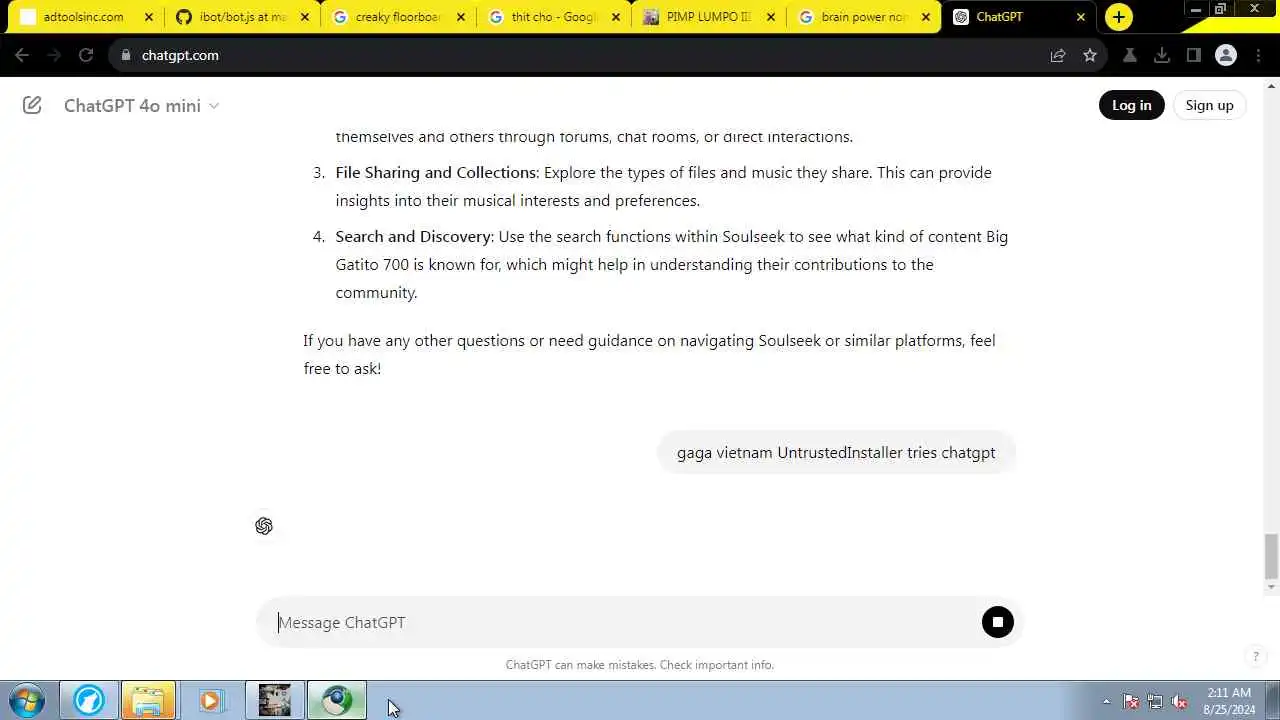Screen dimensions: 1280x720
Task: Open the picture thumbnail taskbar app
Action: [274, 700]
